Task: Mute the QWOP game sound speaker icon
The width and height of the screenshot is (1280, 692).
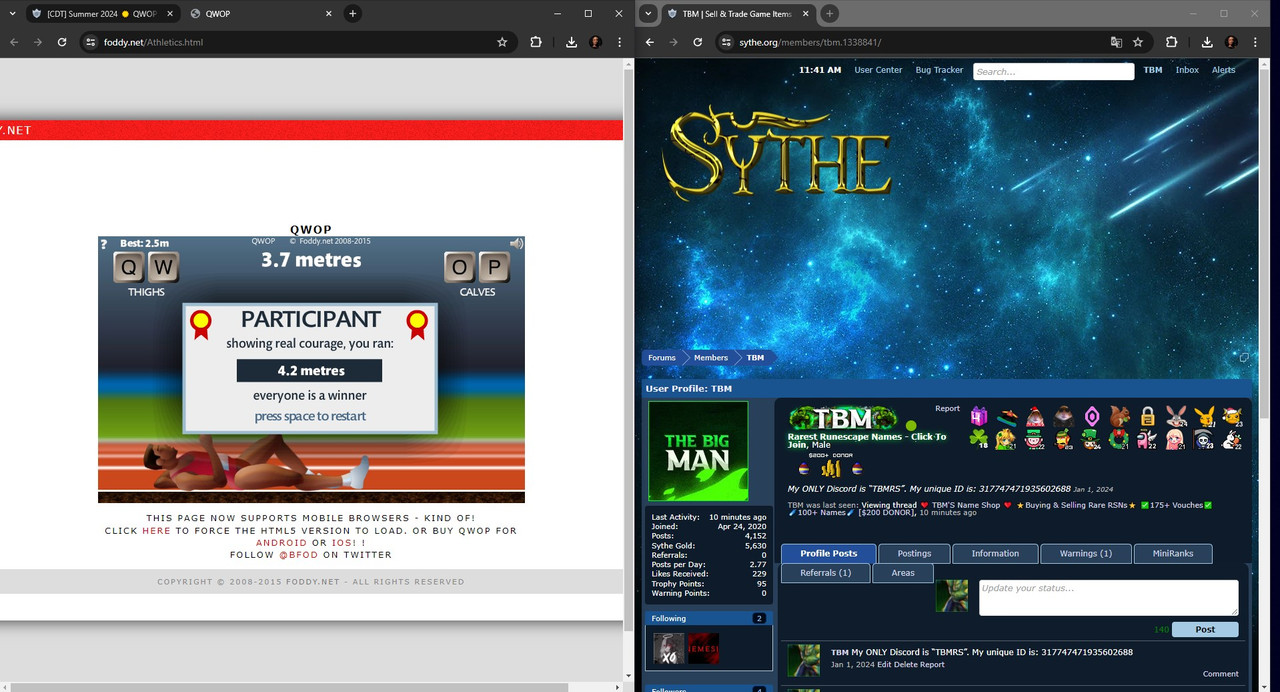Action: (516, 244)
